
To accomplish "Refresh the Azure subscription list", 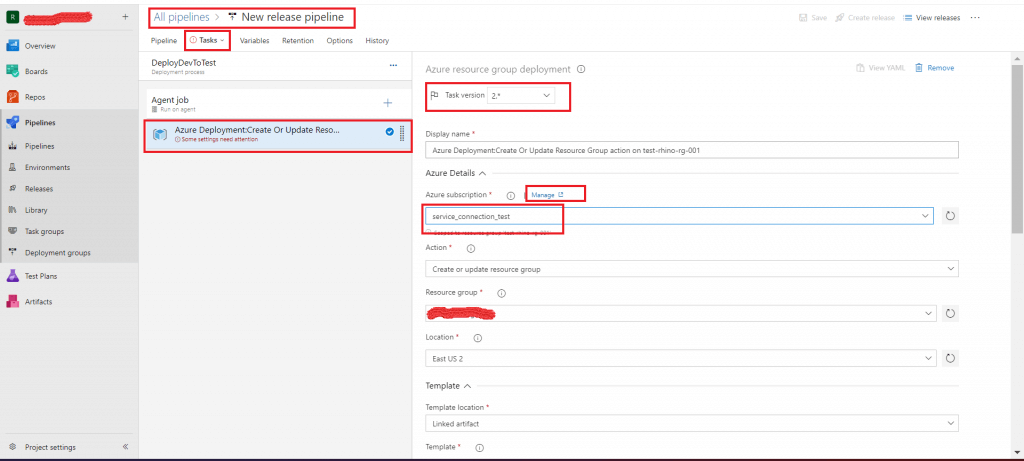I will pos(950,216).
